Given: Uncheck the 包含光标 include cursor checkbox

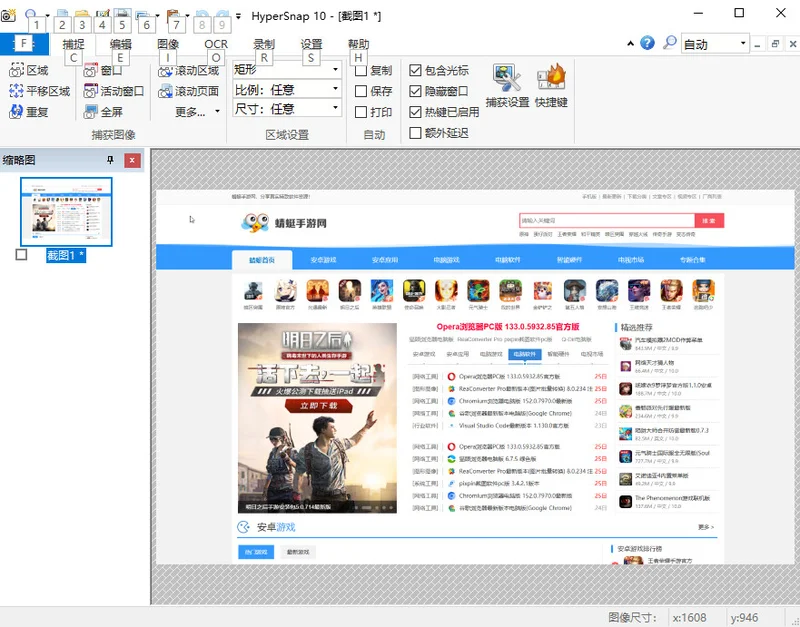Looking at the screenshot, I should point(415,70).
